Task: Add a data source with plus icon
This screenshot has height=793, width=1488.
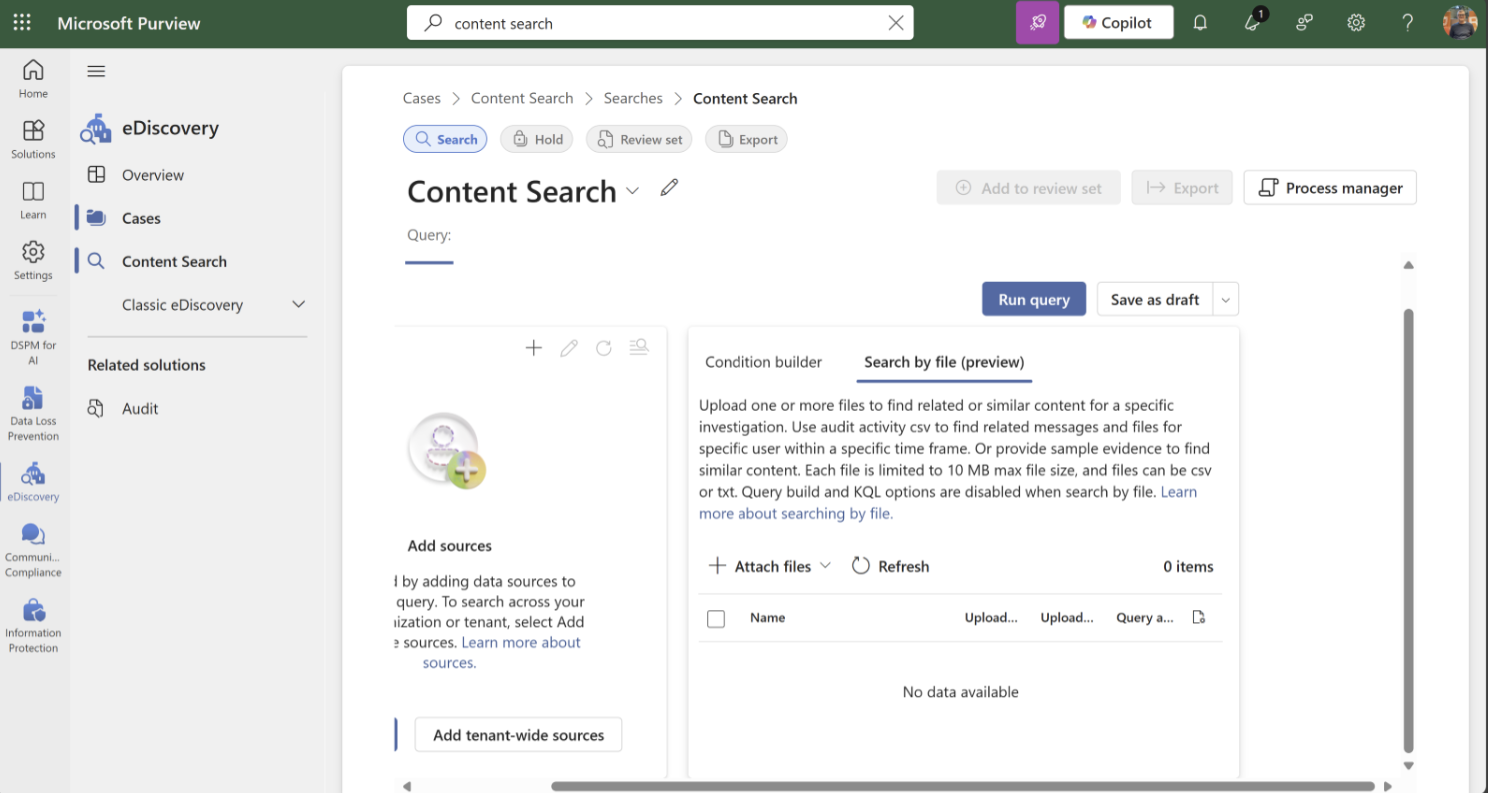Action: pos(534,348)
